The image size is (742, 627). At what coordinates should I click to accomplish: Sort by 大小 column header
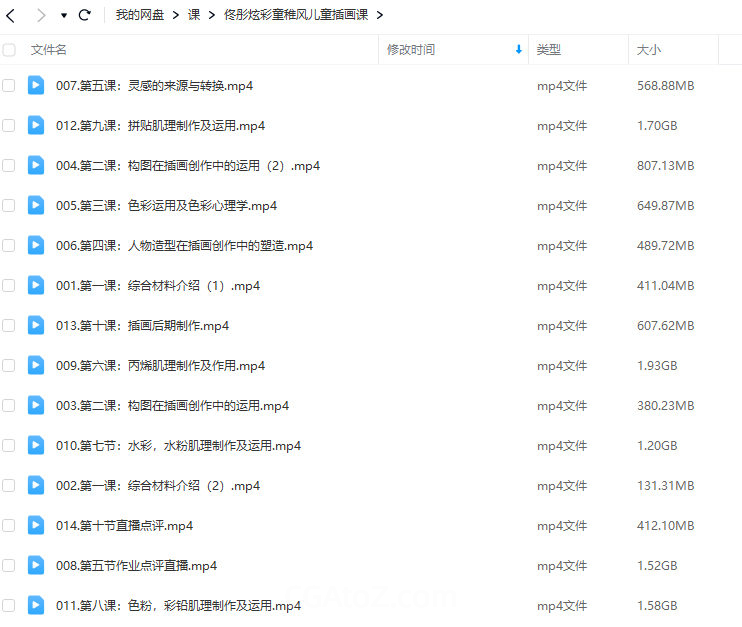649,50
